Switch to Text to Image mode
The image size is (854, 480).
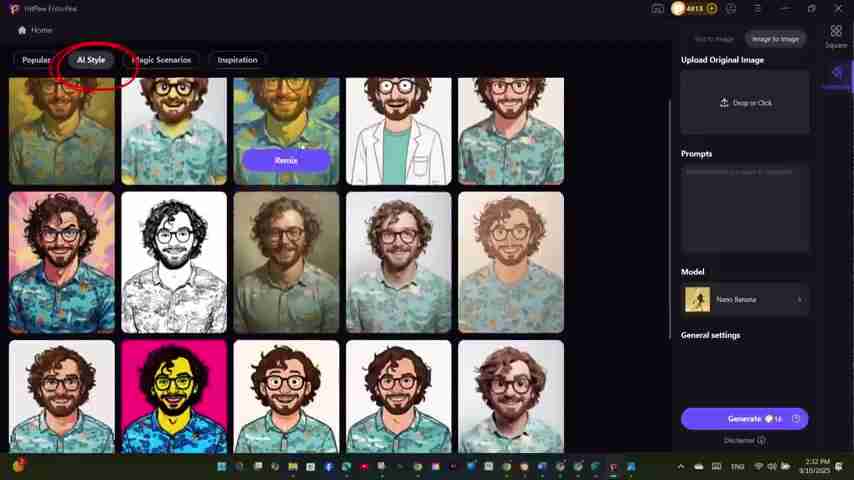714,39
